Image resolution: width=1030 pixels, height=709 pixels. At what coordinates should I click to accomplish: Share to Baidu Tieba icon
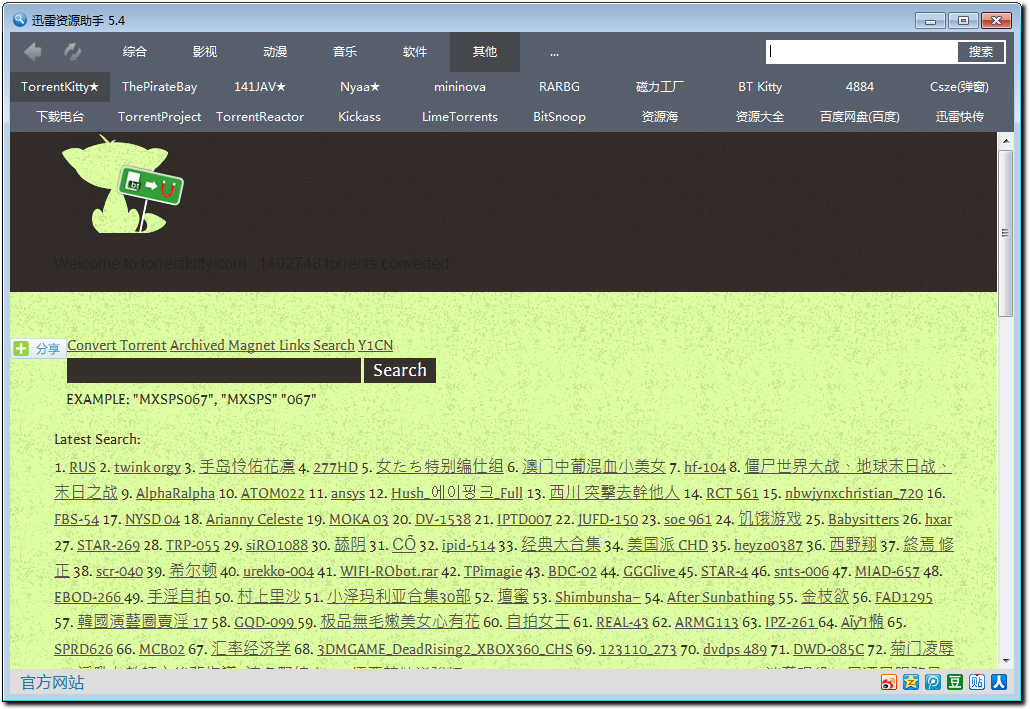click(x=977, y=683)
